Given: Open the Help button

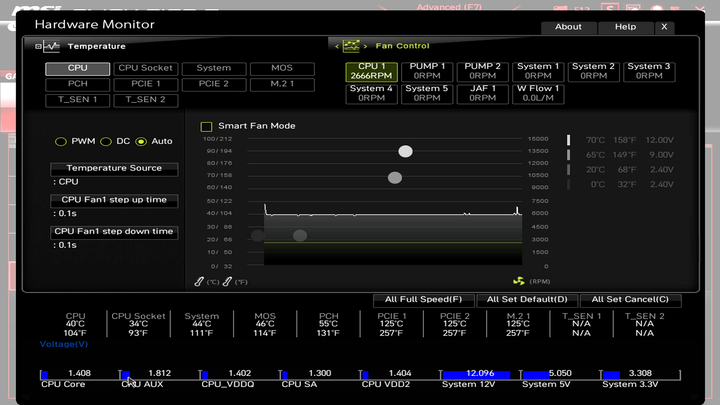Looking at the screenshot, I should 625,27.
